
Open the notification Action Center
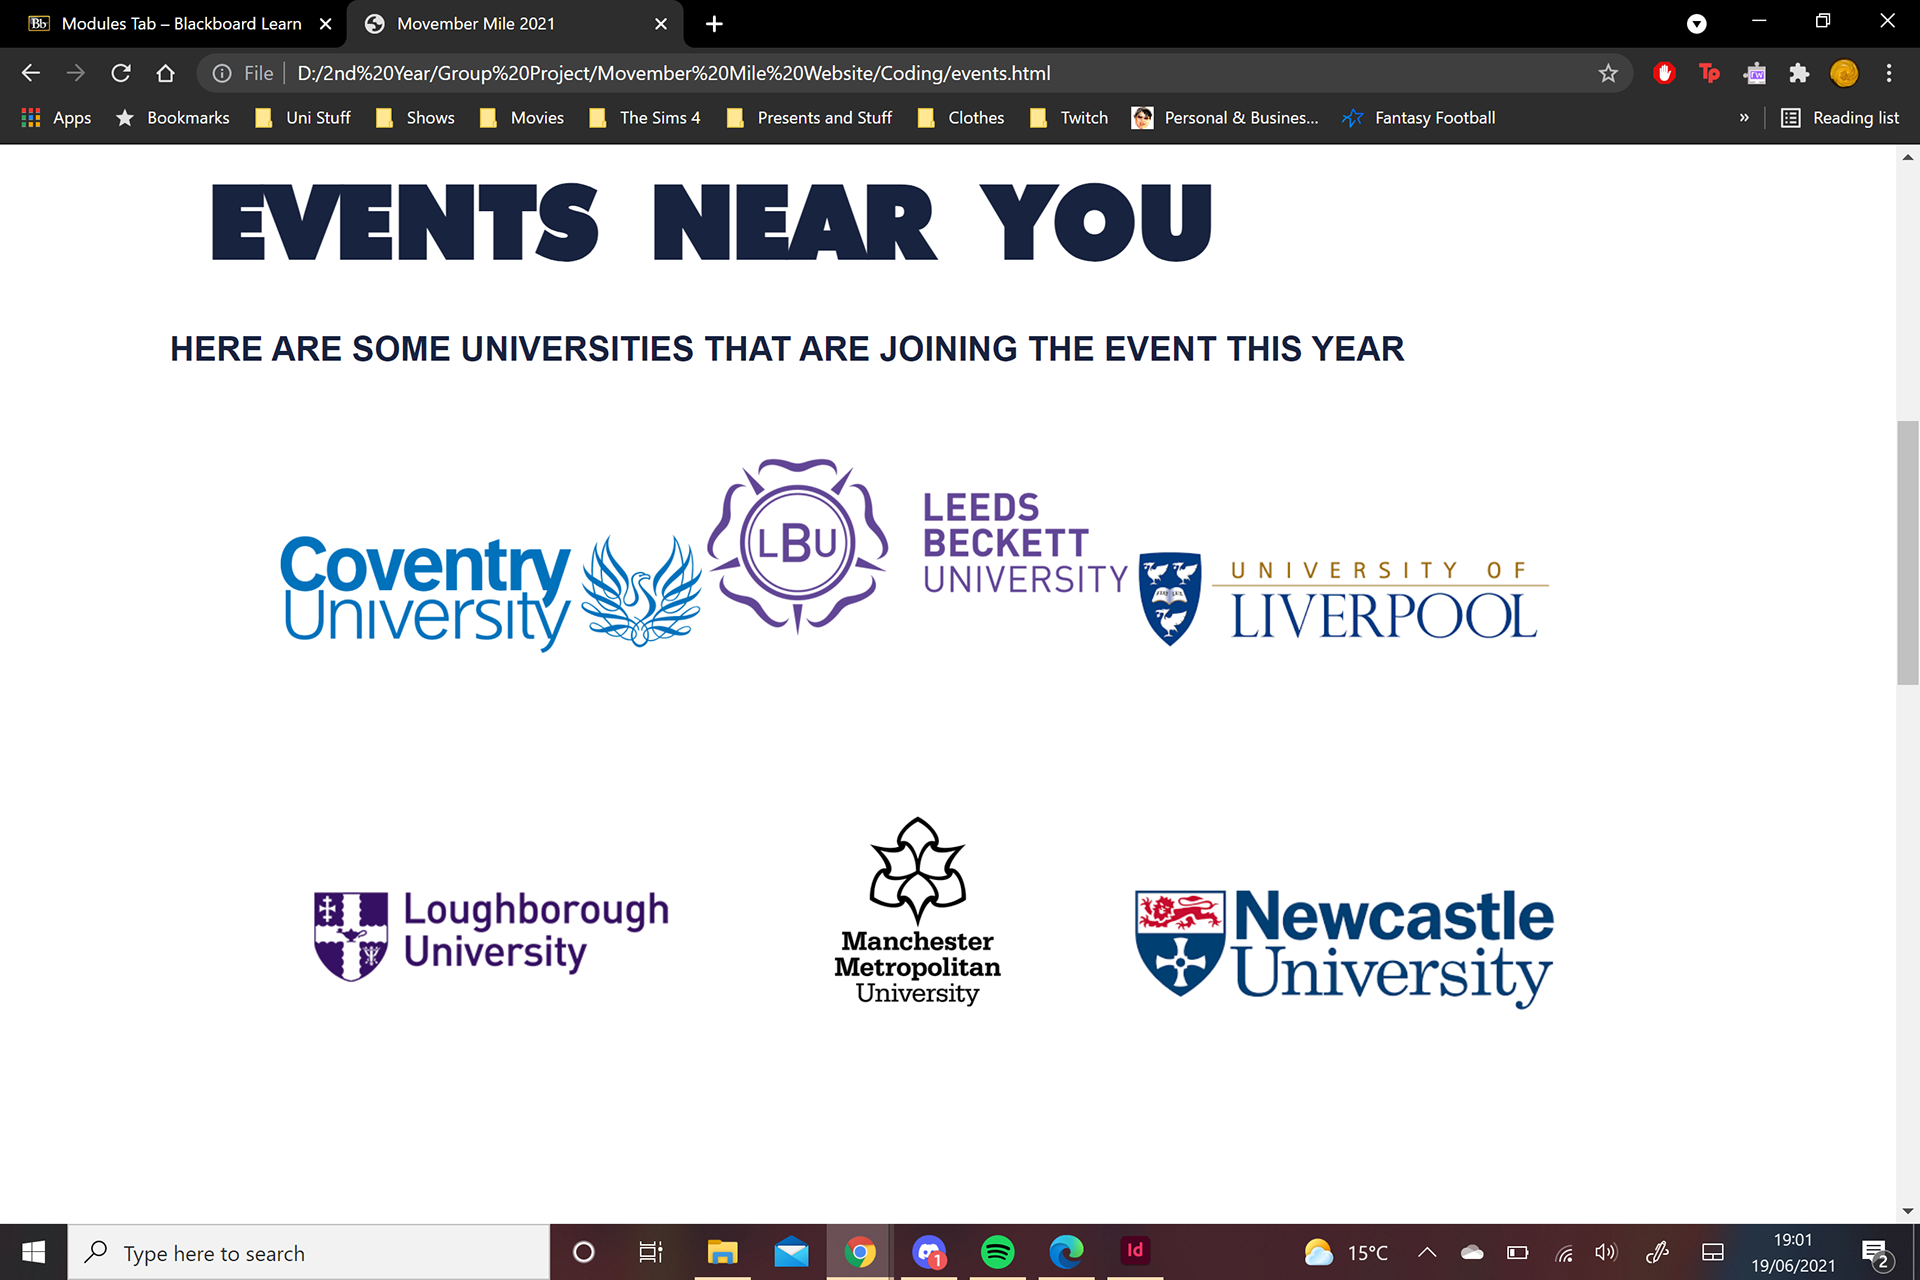tap(1877, 1254)
